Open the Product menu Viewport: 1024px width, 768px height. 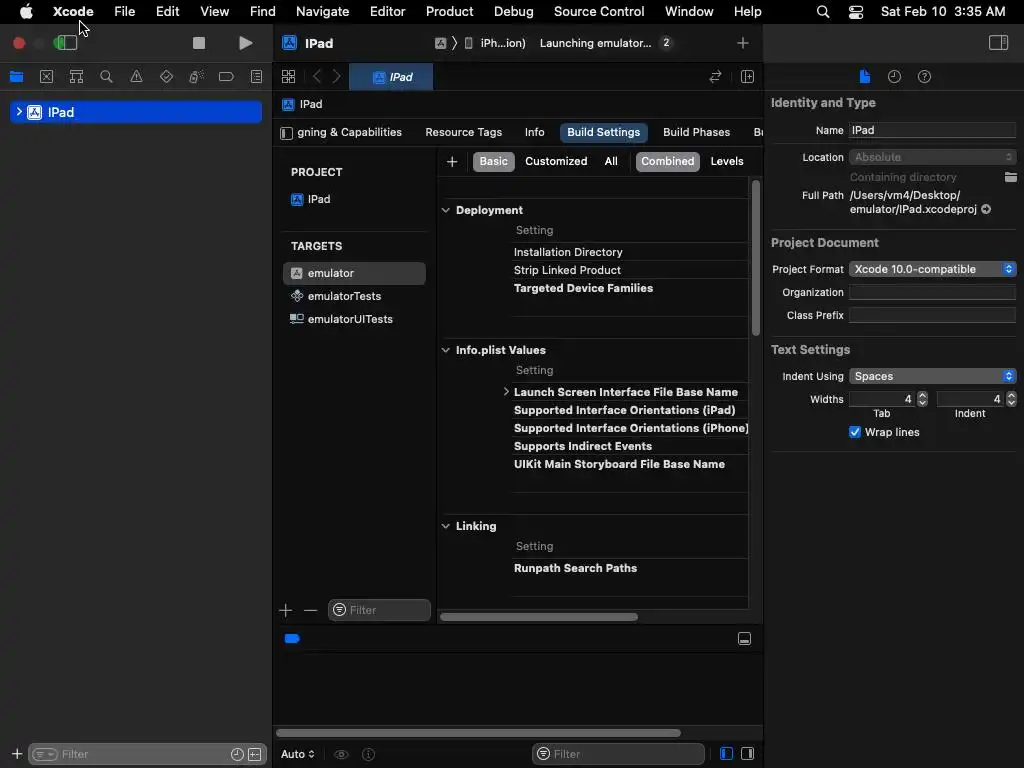(449, 12)
